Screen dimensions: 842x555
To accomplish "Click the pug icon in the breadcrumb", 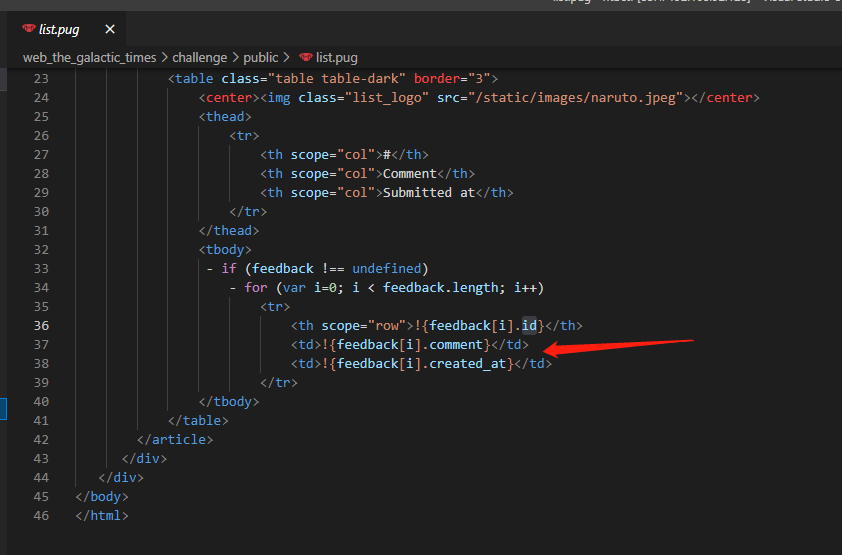I will click(306, 57).
